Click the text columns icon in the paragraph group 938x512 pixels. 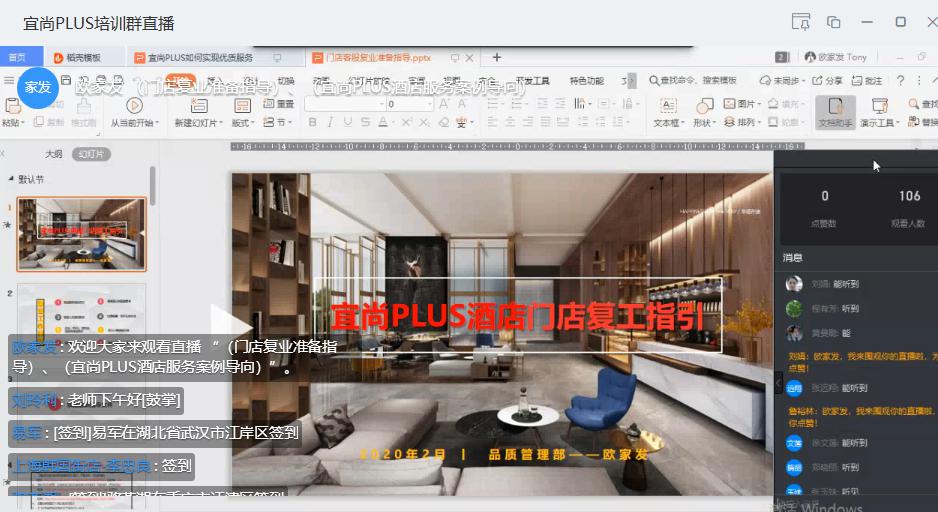coord(580,104)
